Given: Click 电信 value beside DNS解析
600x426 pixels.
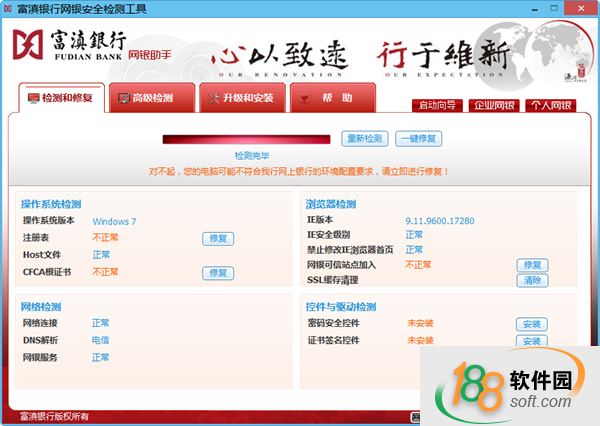Looking at the screenshot, I should [x=101, y=340].
